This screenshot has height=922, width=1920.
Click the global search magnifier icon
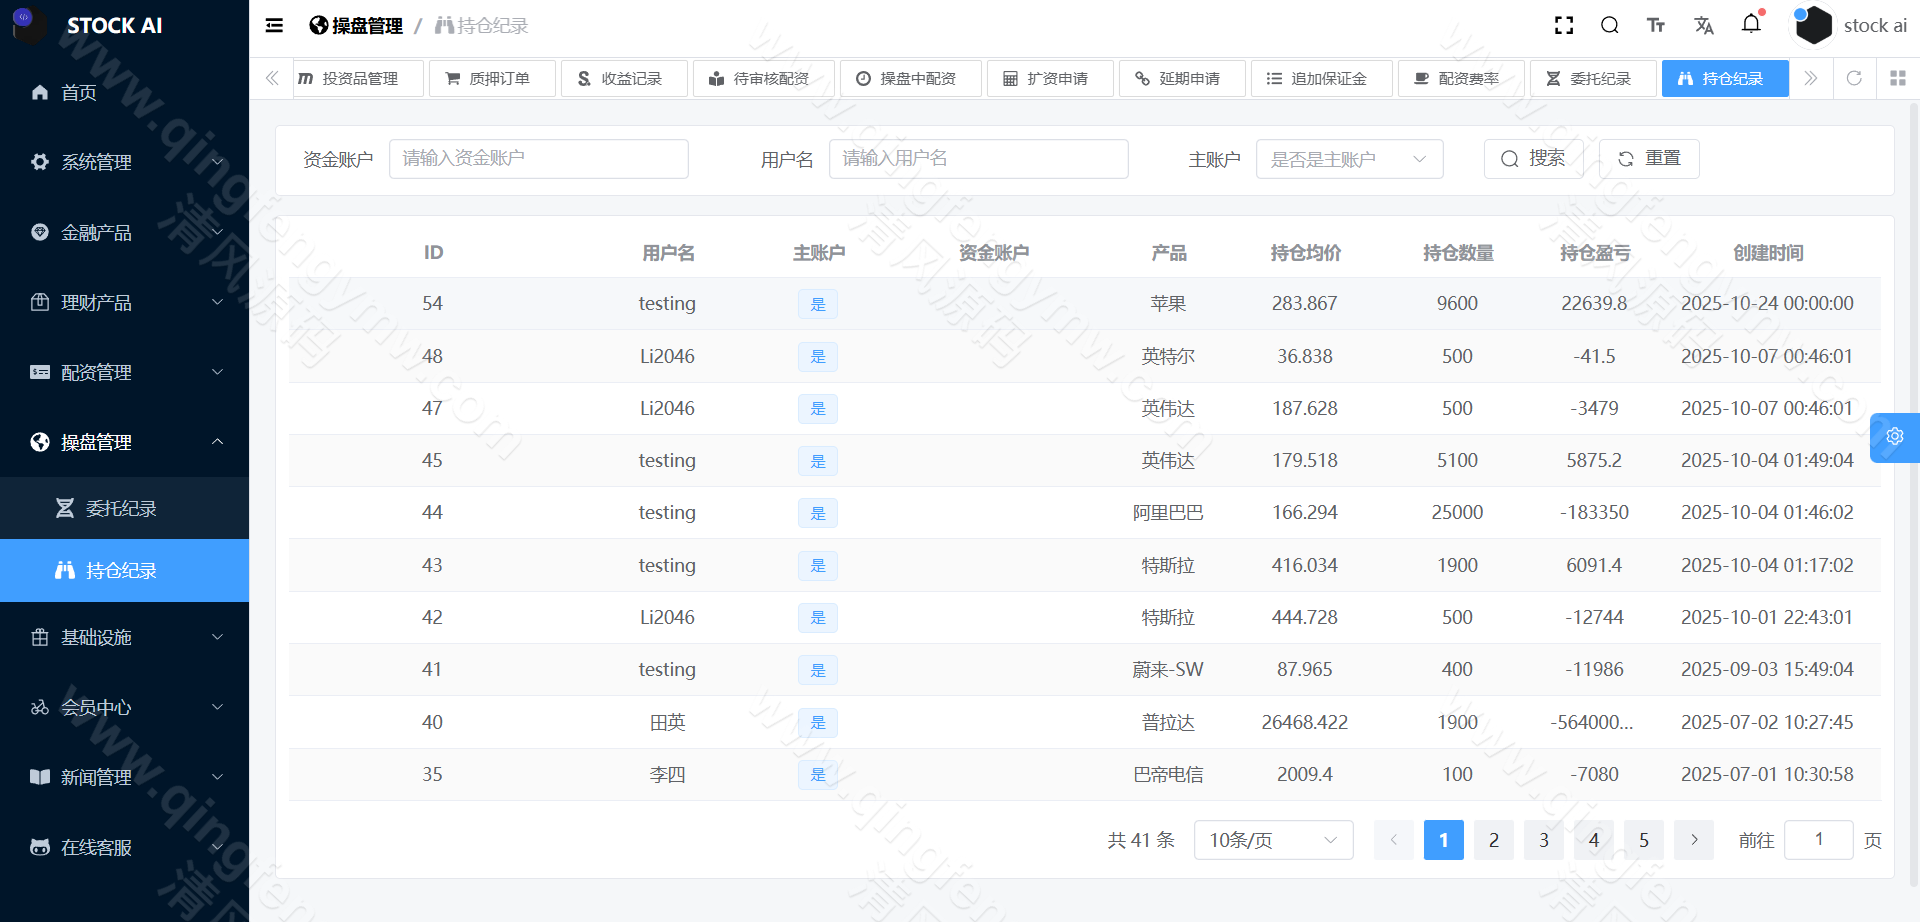pos(1609,25)
